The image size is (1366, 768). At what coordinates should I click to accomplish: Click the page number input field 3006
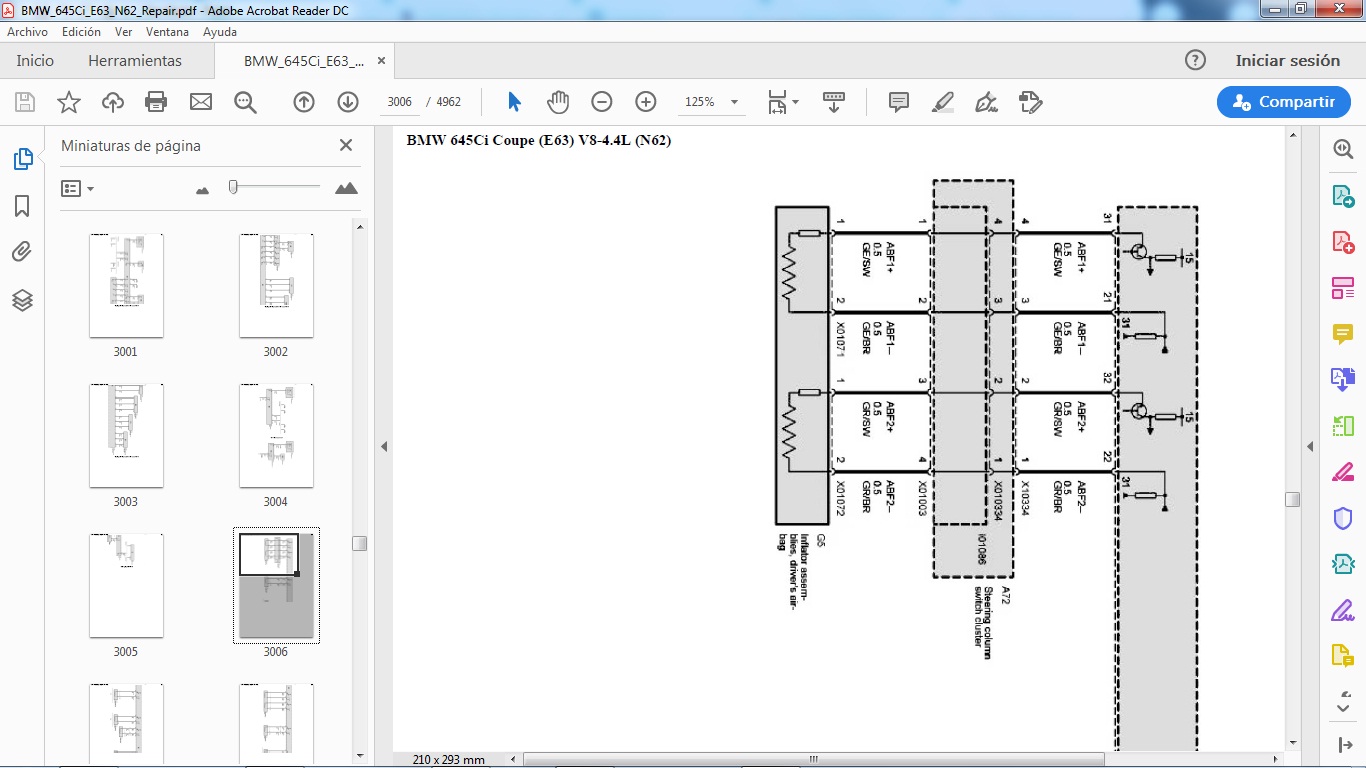400,102
